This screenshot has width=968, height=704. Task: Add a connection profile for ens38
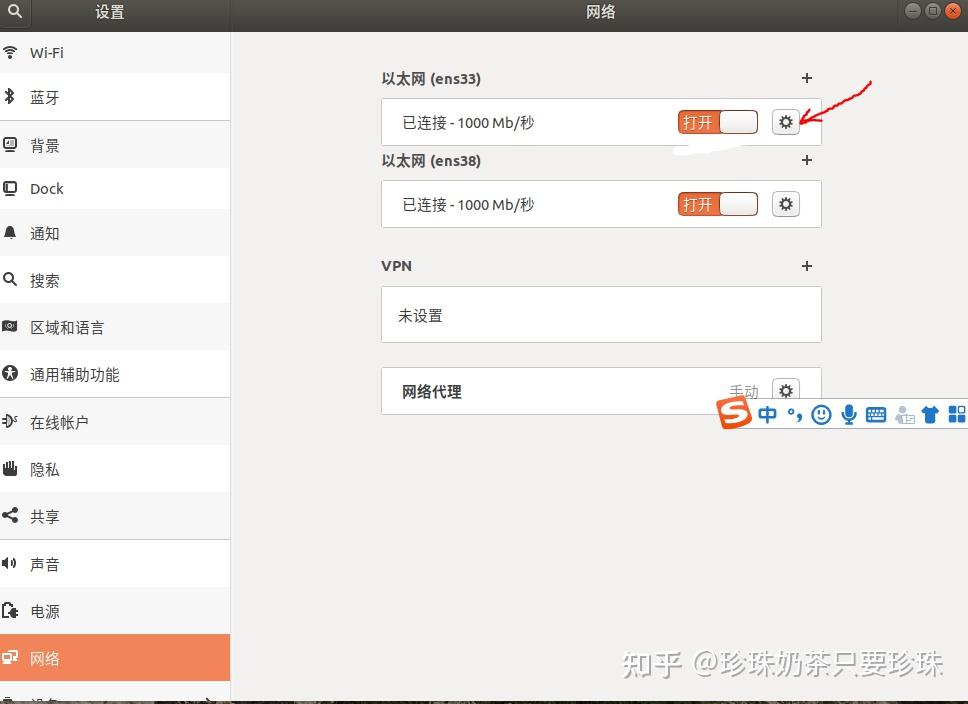point(806,160)
